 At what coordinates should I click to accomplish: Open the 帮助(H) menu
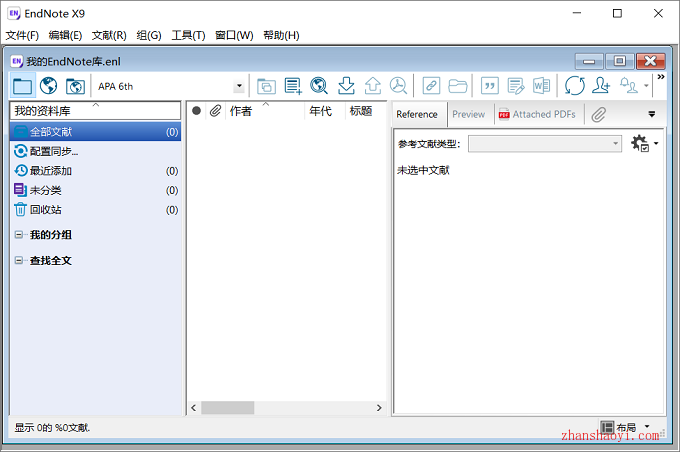click(x=281, y=35)
